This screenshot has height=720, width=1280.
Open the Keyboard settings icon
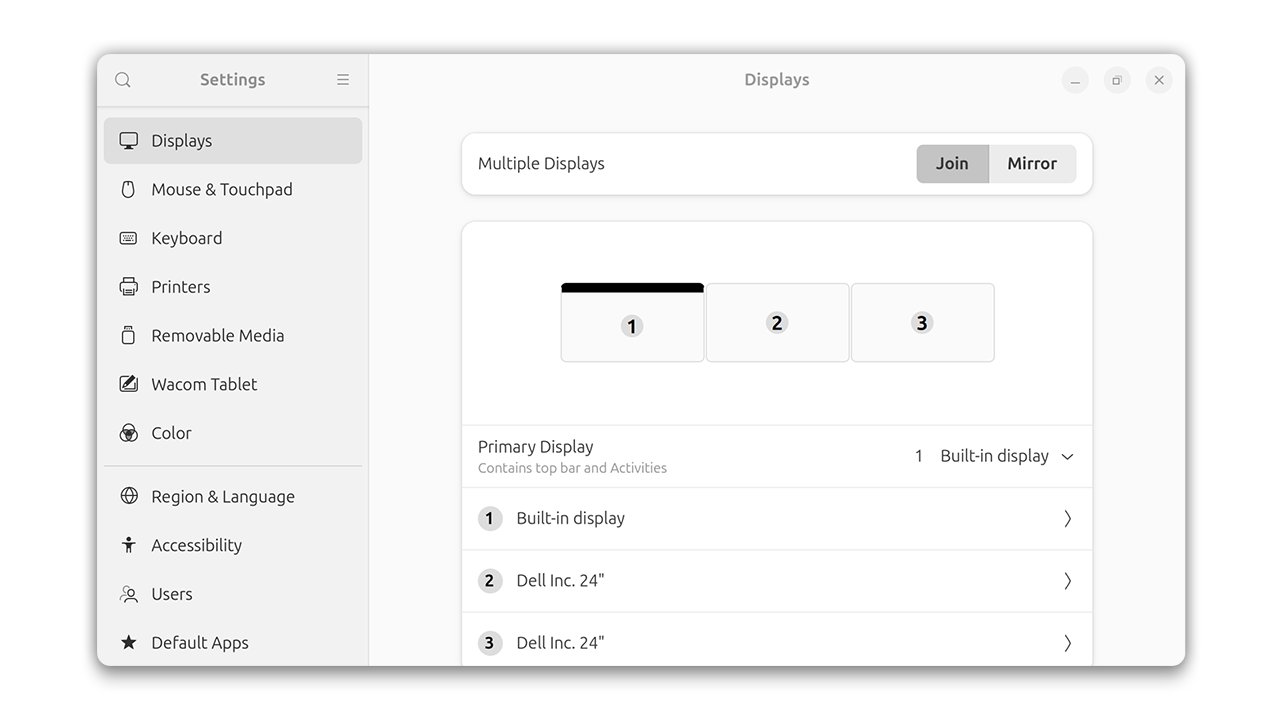pos(128,238)
